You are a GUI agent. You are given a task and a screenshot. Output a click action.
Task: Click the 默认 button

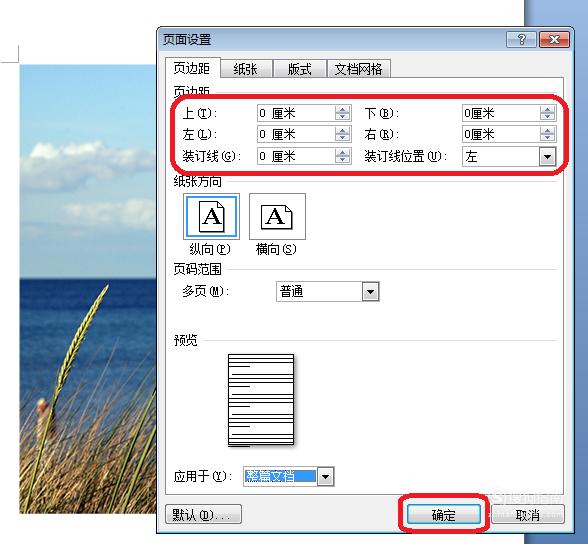pyautogui.click(x=203, y=514)
